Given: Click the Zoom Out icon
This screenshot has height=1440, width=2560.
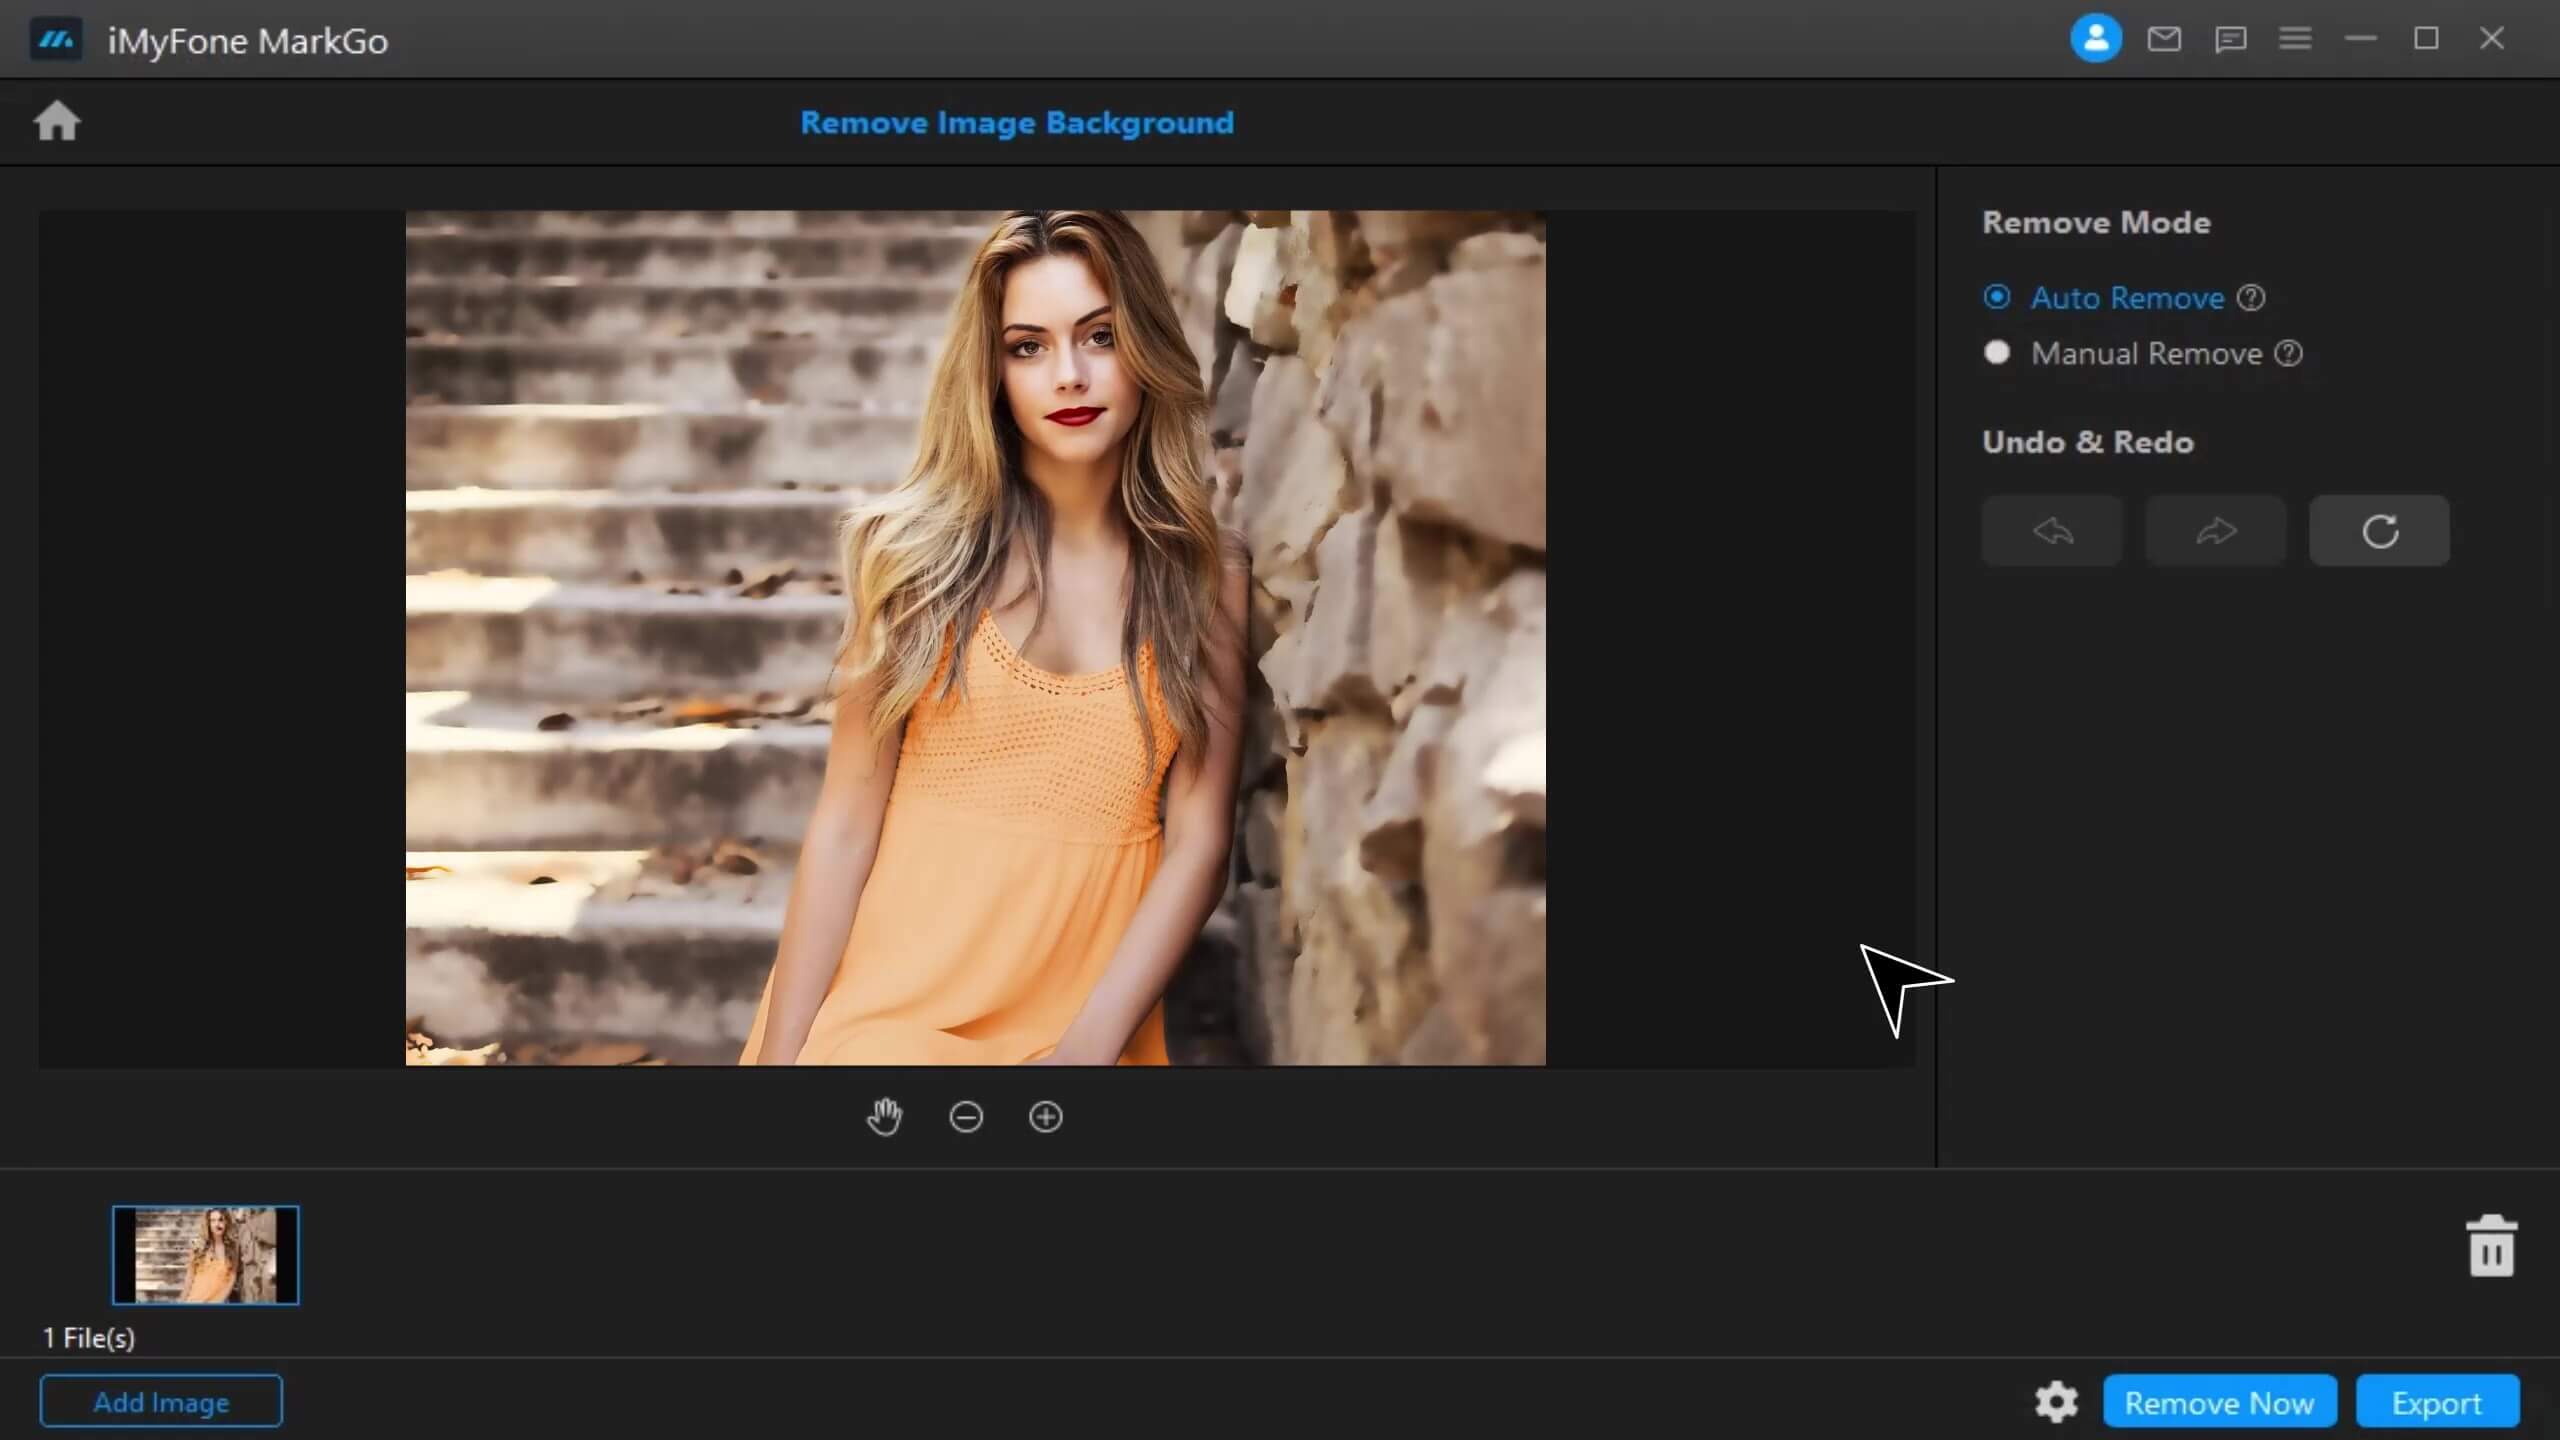Looking at the screenshot, I should coord(967,1116).
